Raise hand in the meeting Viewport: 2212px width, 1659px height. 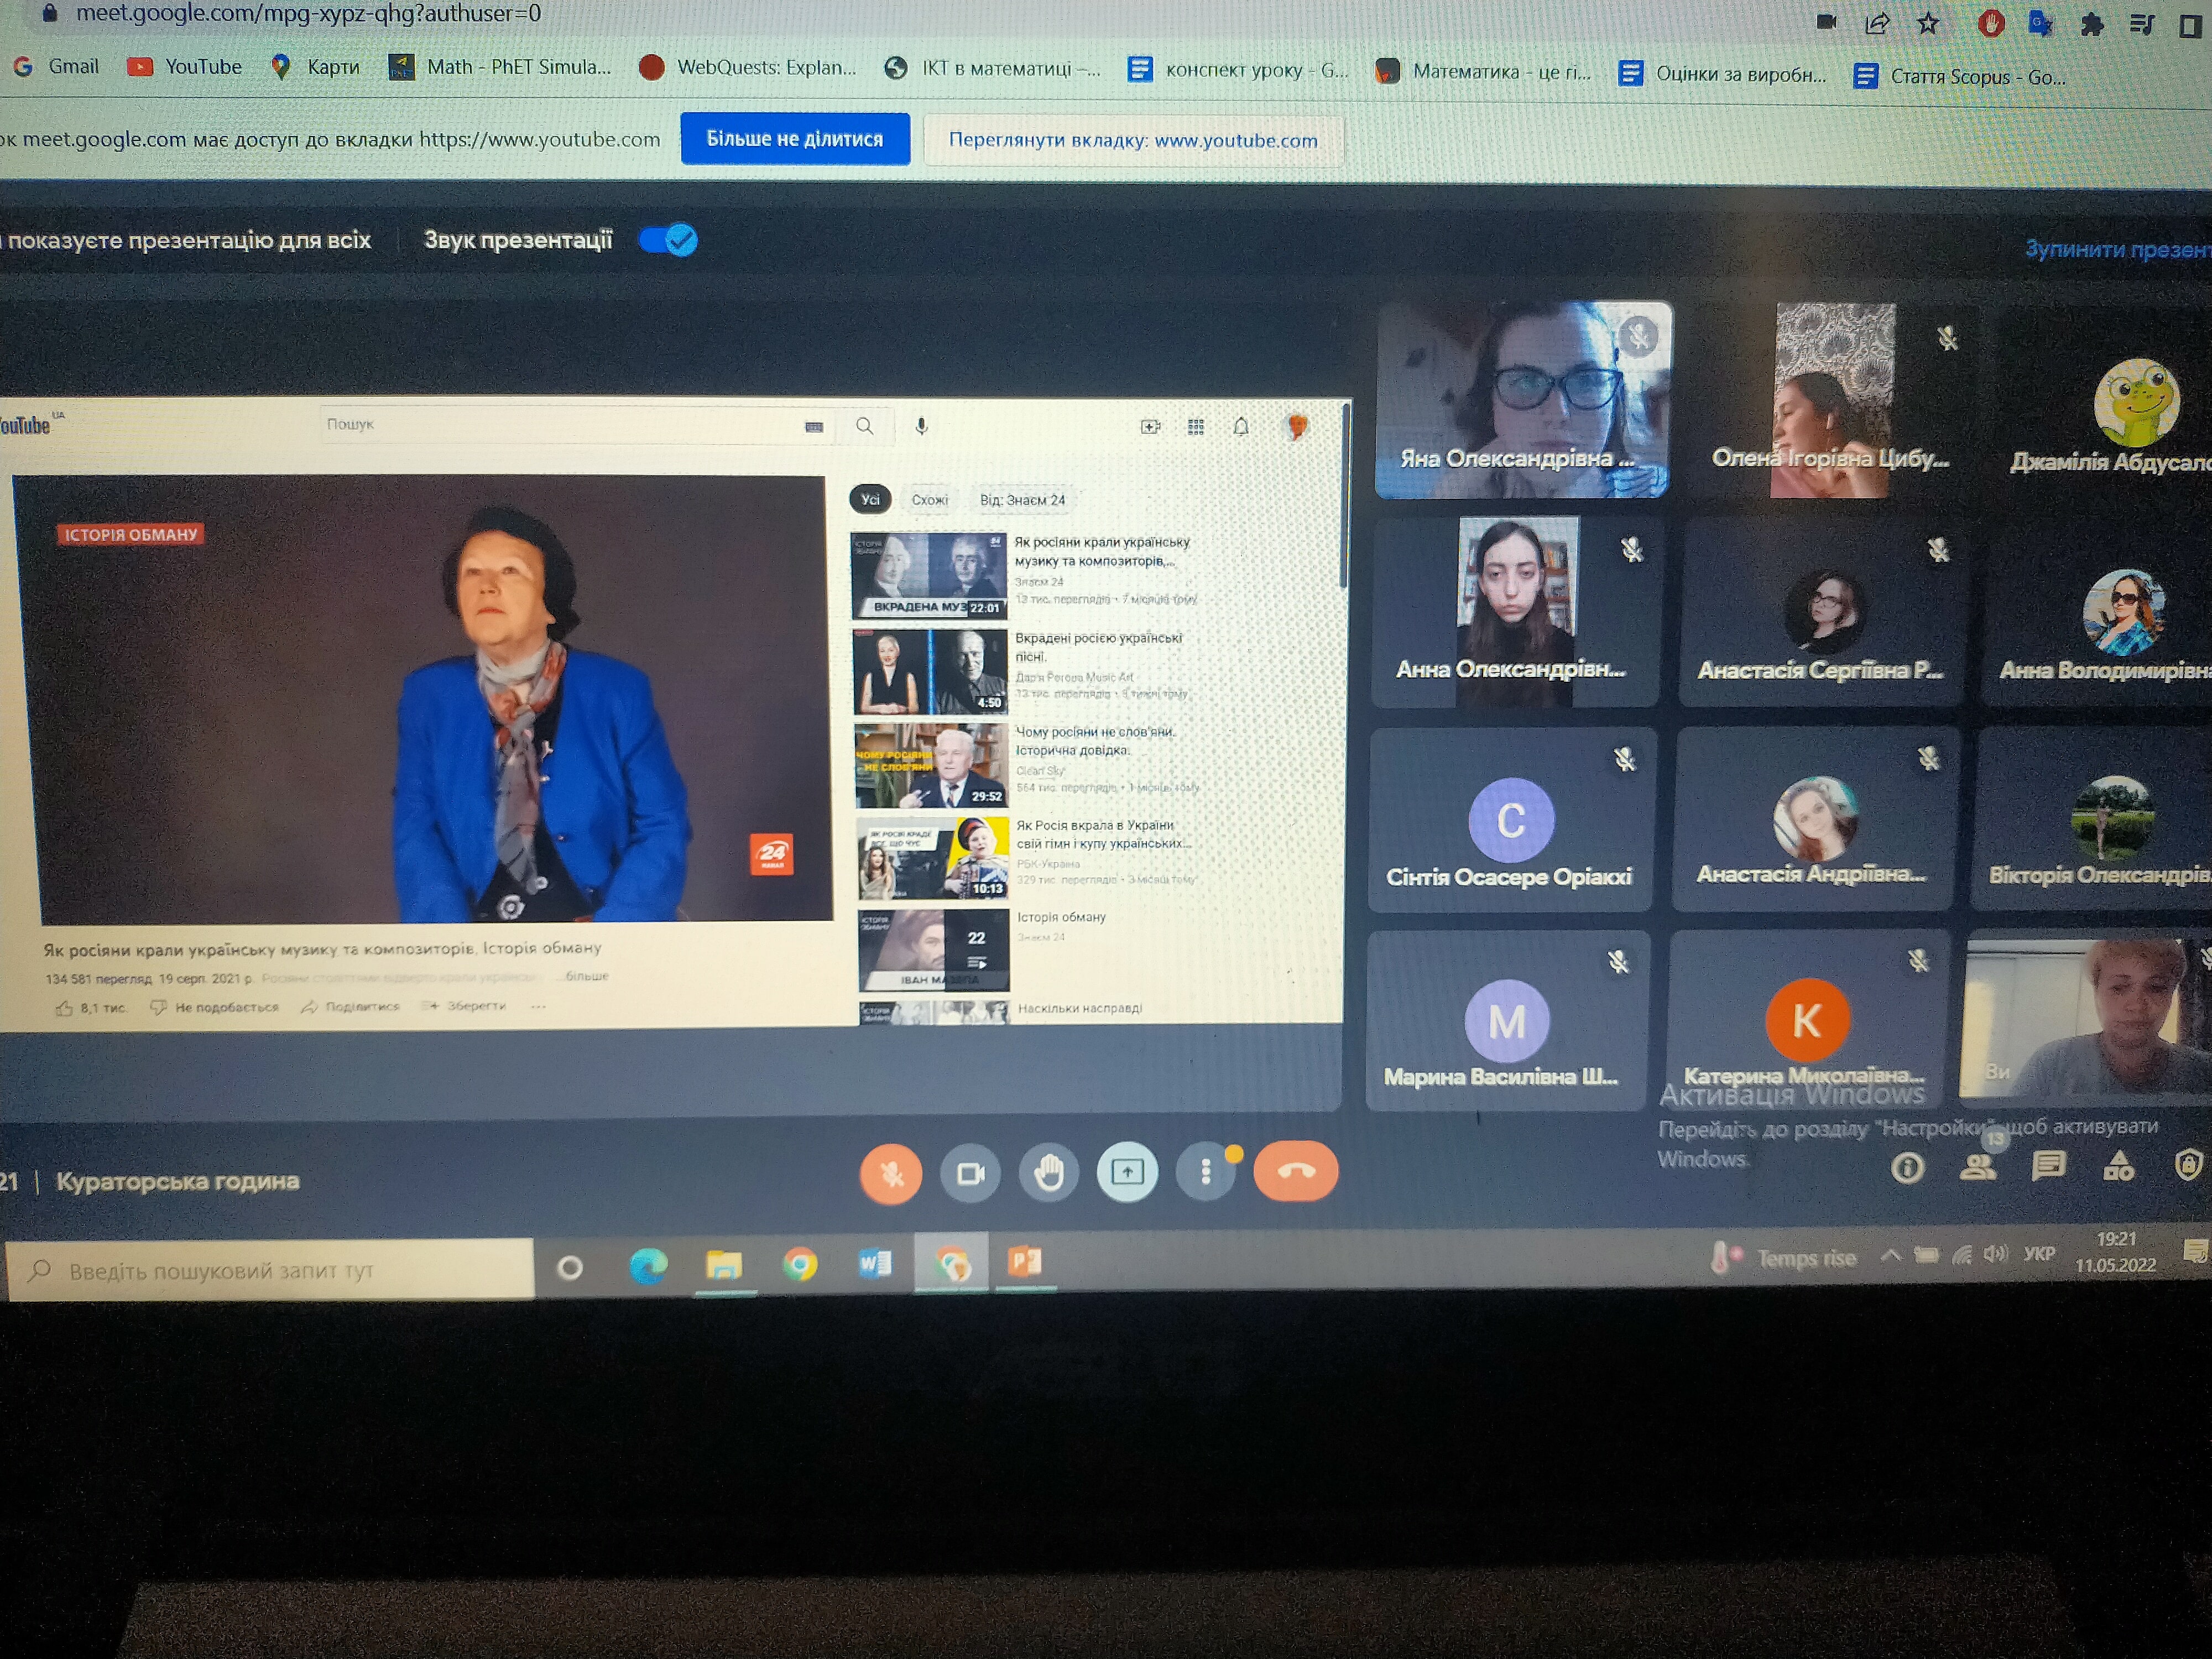pyautogui.click(x=1048, y=1172)
